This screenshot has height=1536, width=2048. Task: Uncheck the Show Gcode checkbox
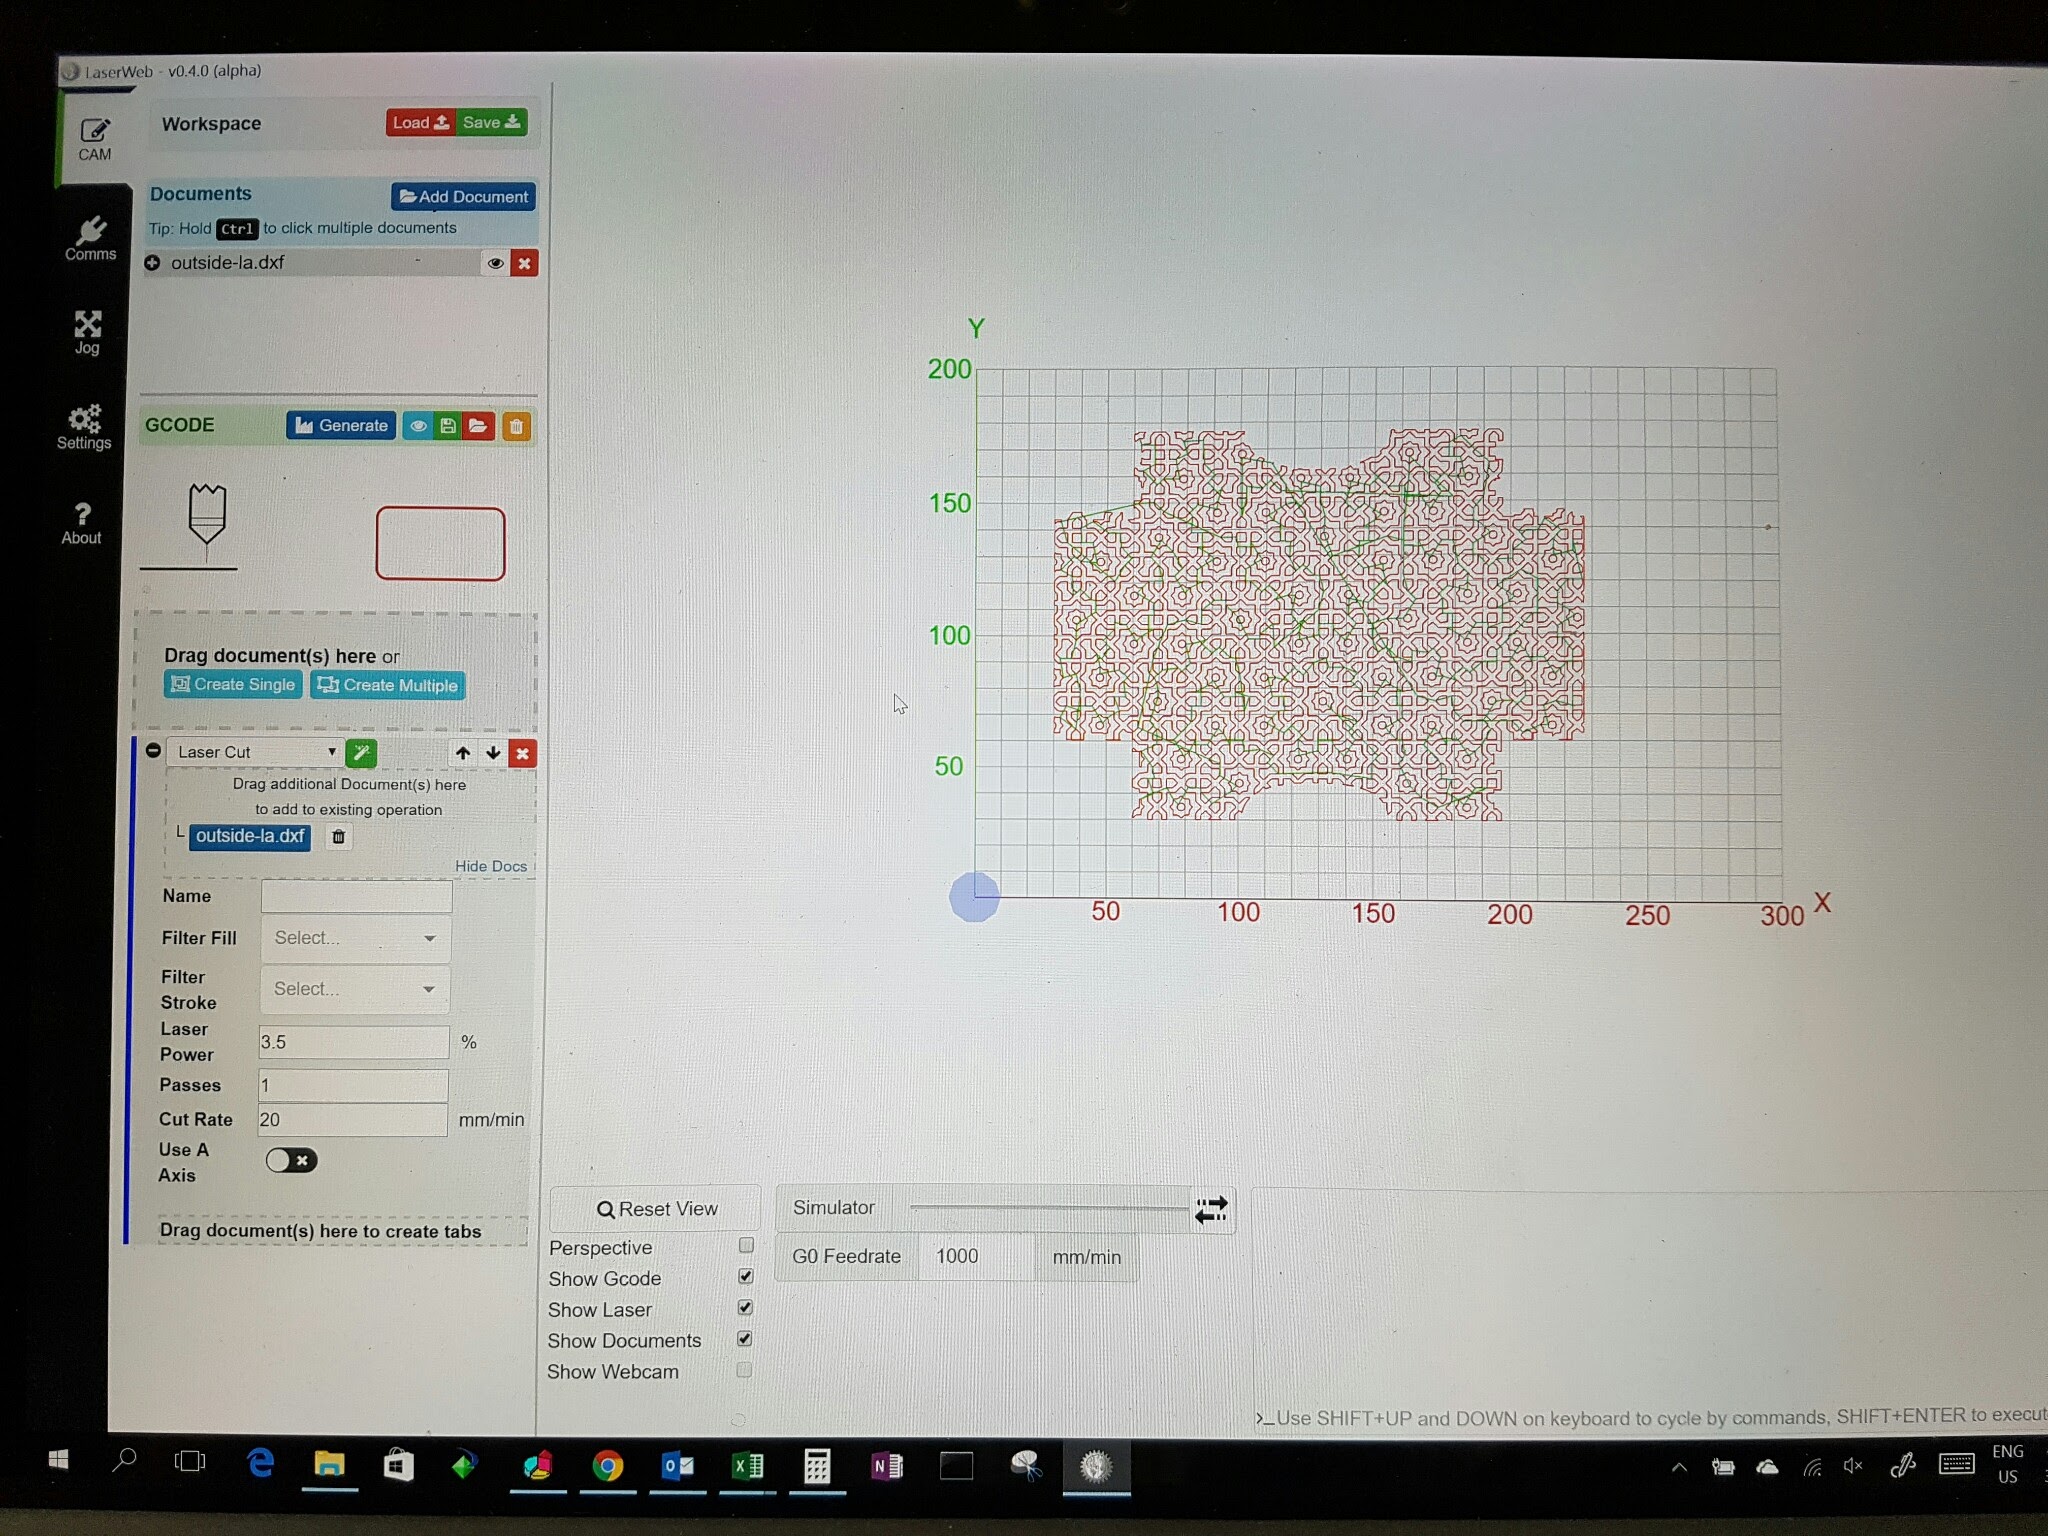[745, 1277]
